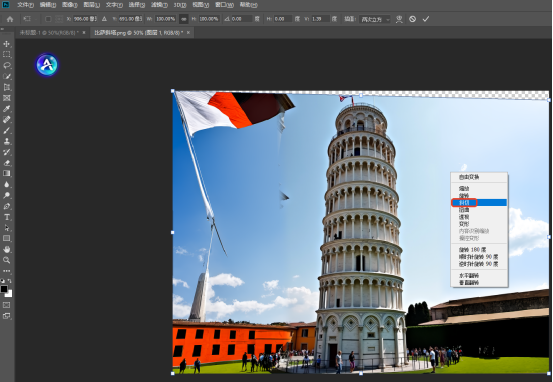Select the Healing Brush tool
553x382 pixels.
click(6, 120)
